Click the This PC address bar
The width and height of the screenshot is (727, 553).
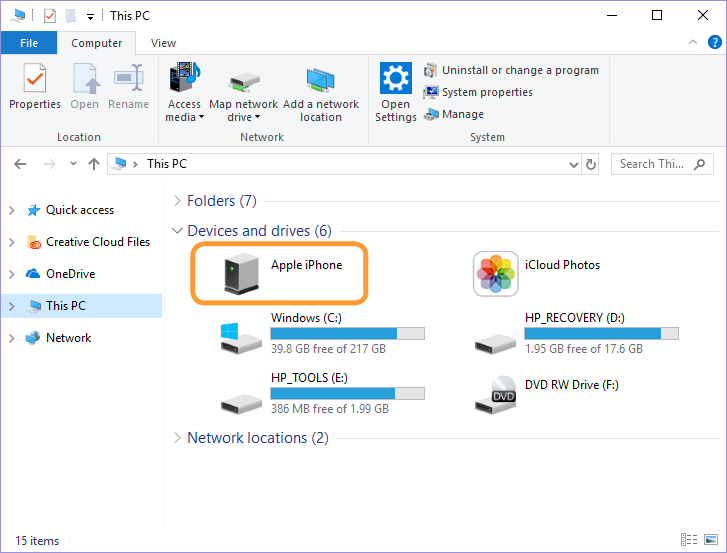(x=343, y=164)
